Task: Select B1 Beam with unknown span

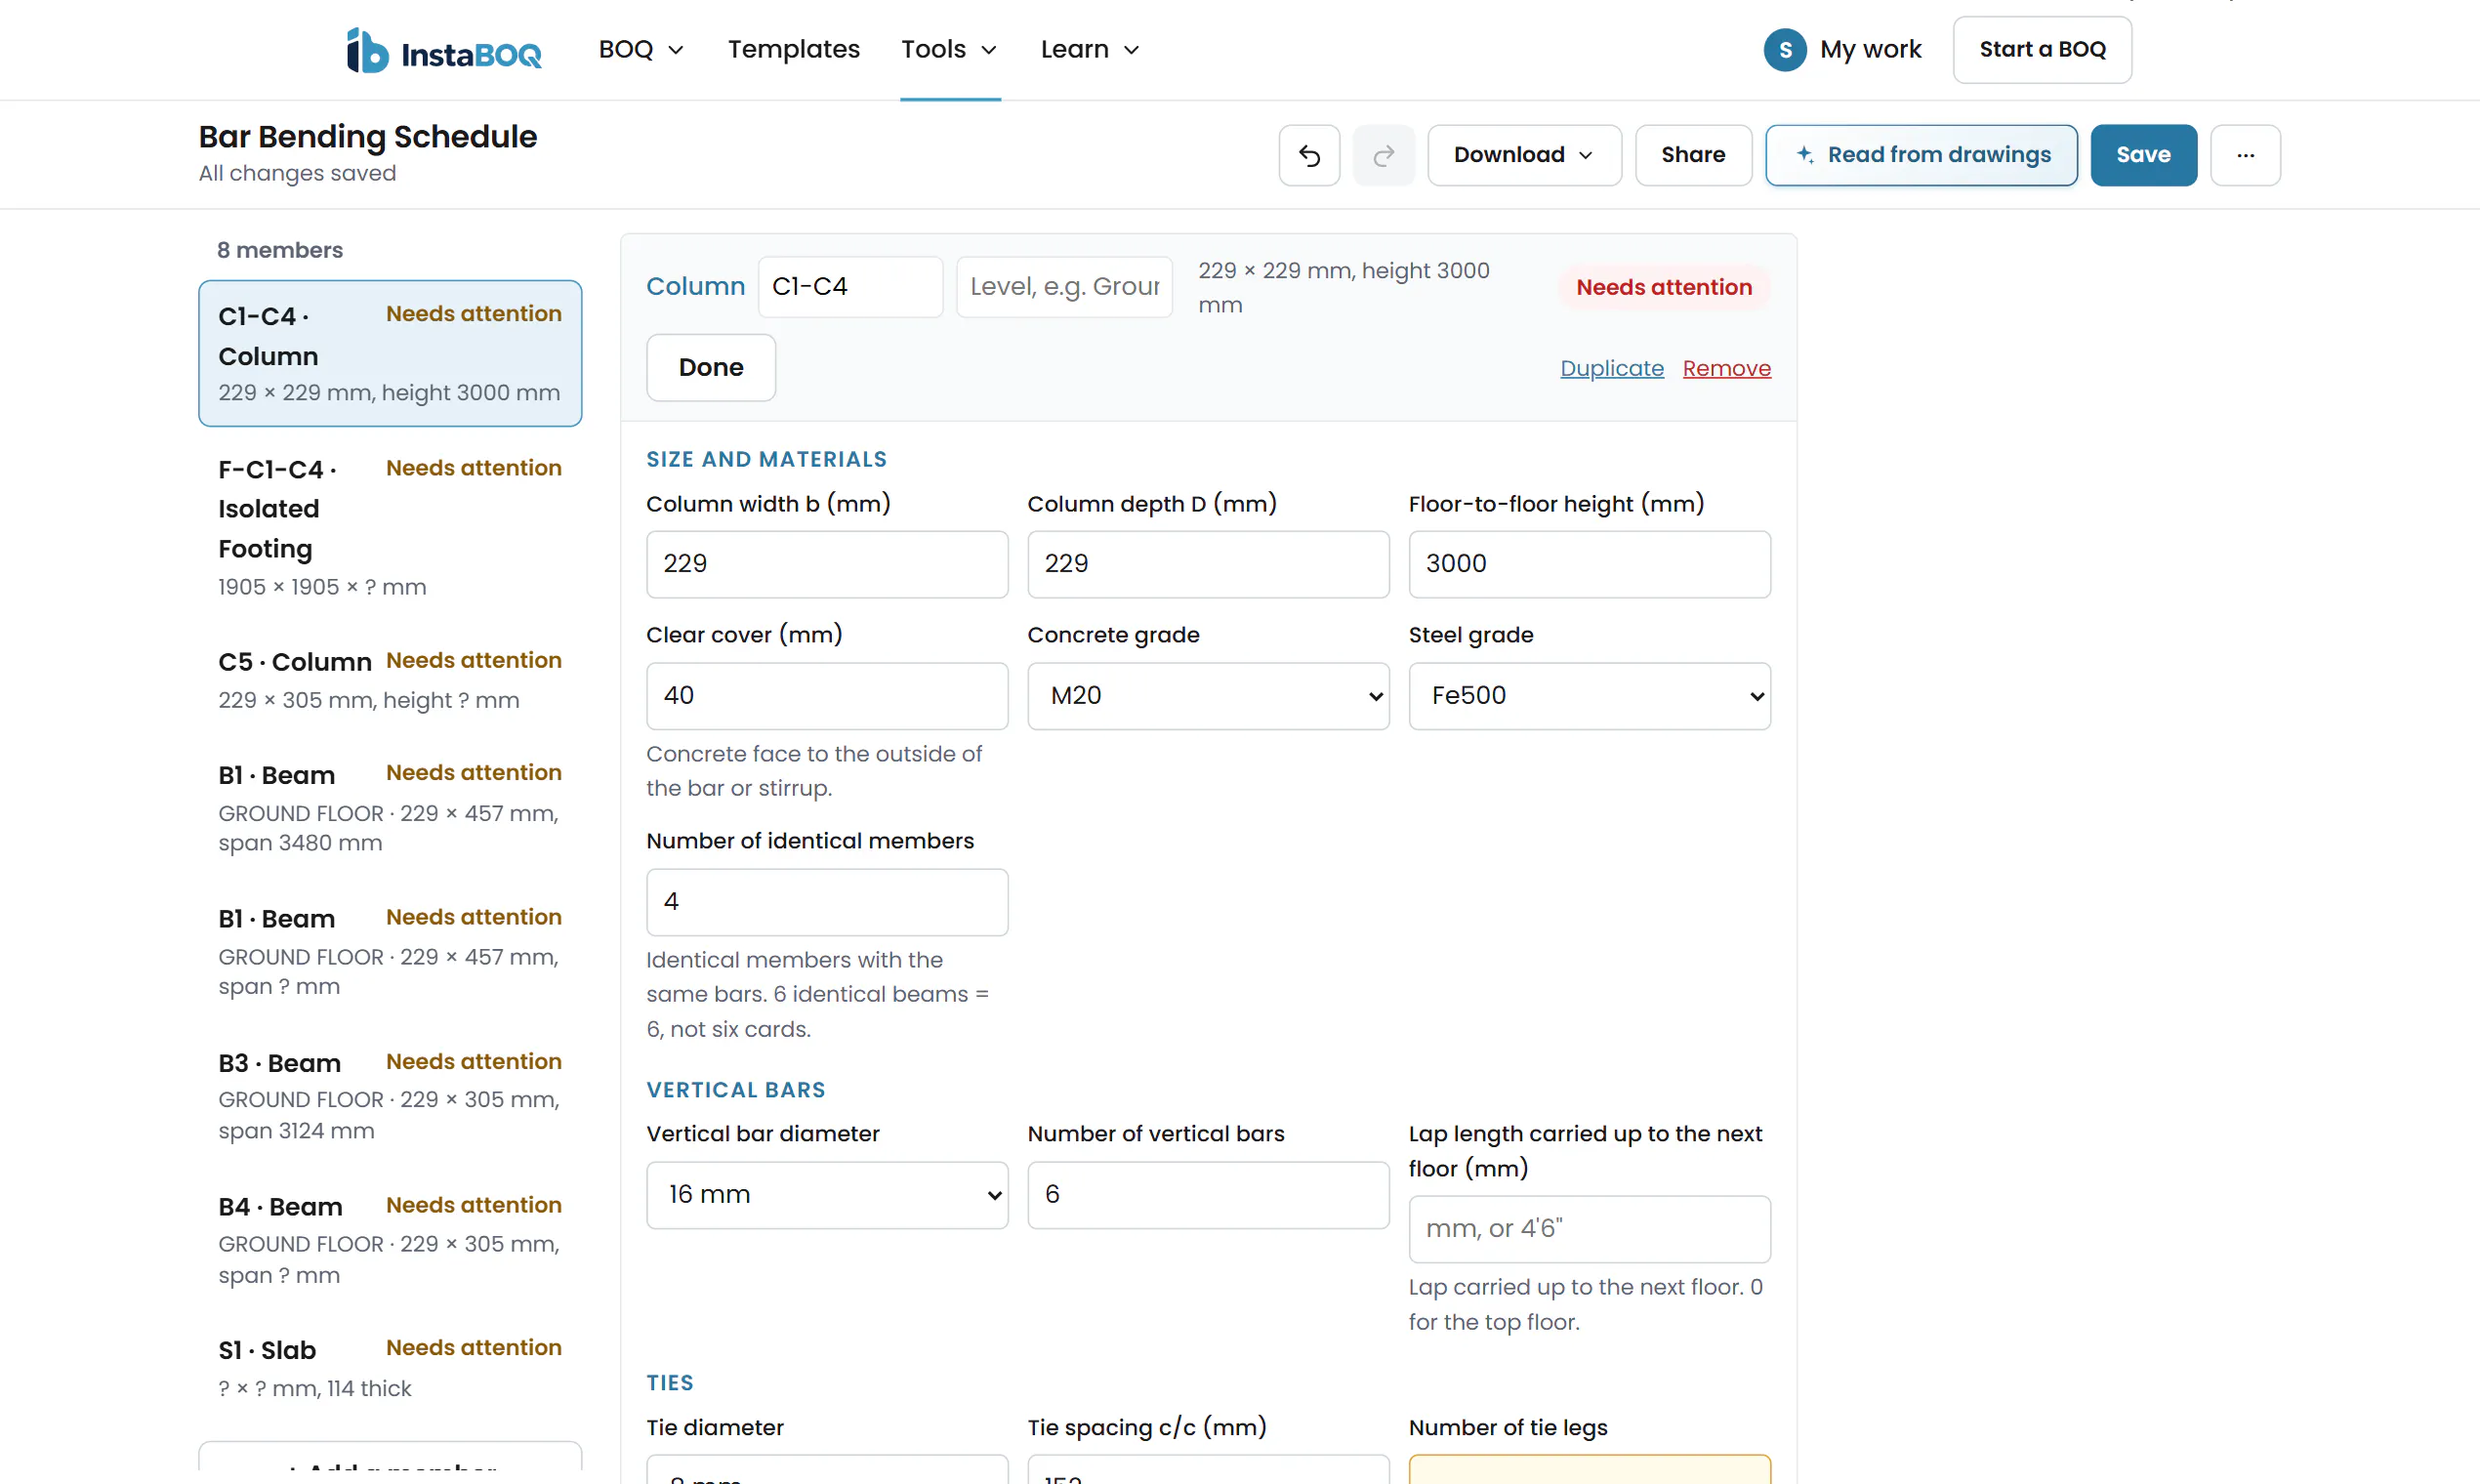Action: [x=390, y=952]
